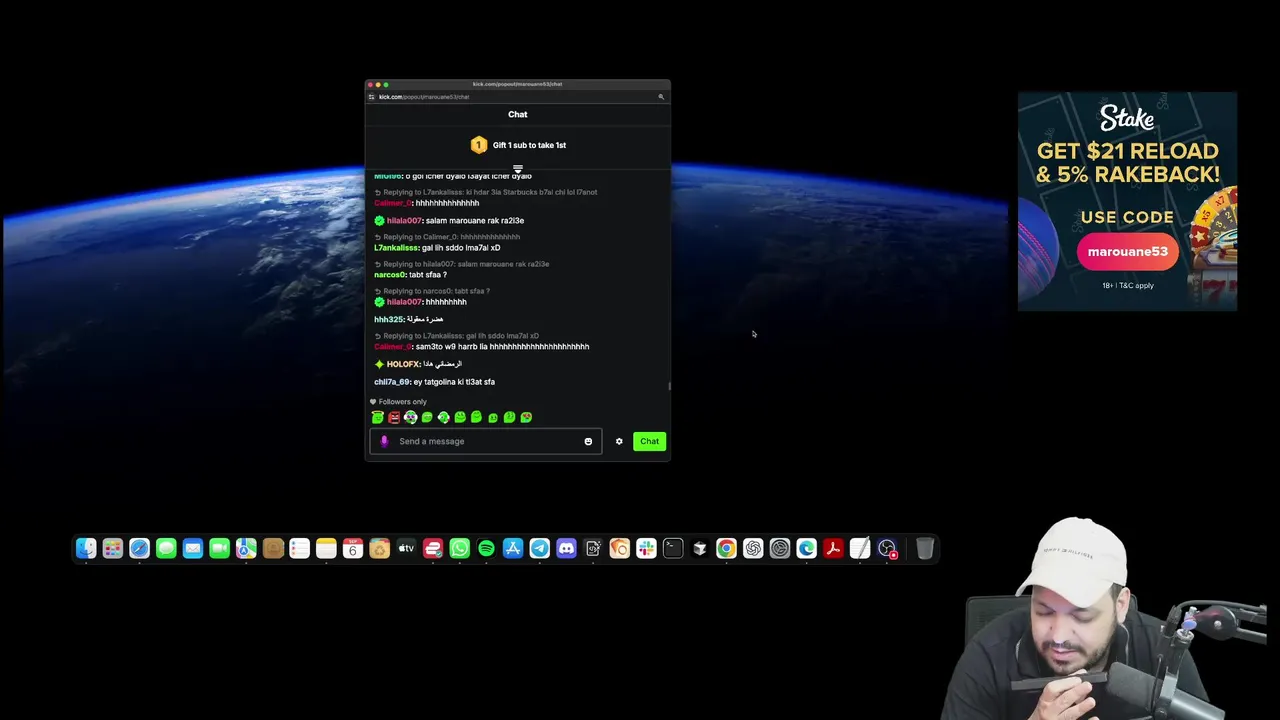The width and height of the screenshot is (1280, 720).
Task: Open System Settings from the dock
Action: coord(780,548)
